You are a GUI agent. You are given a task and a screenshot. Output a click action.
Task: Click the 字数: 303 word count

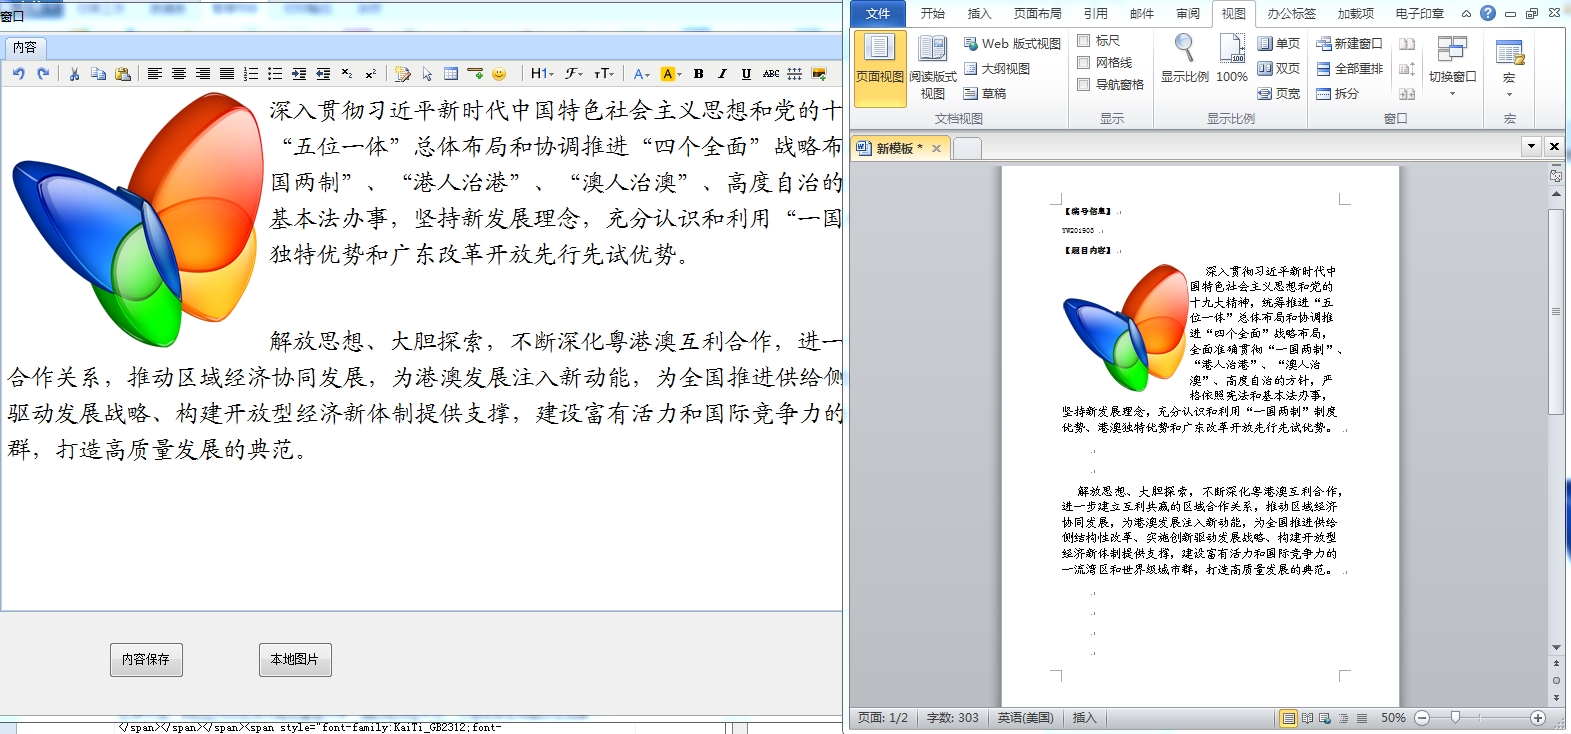coord(953,718)
